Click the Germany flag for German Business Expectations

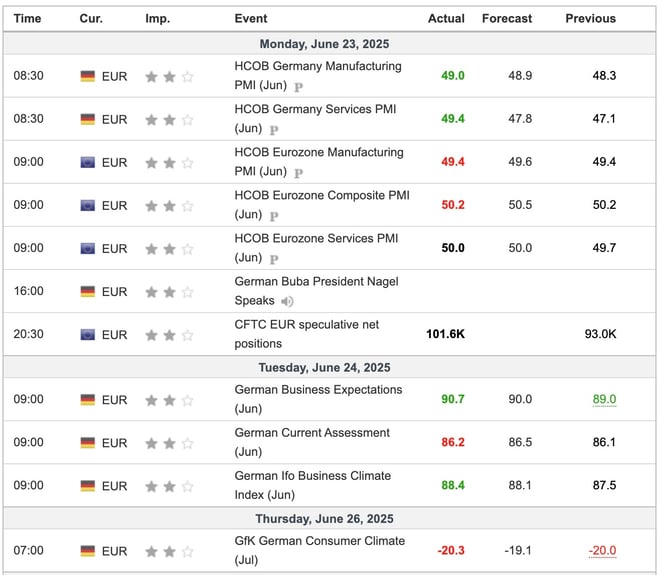click(x=88, y=400)
